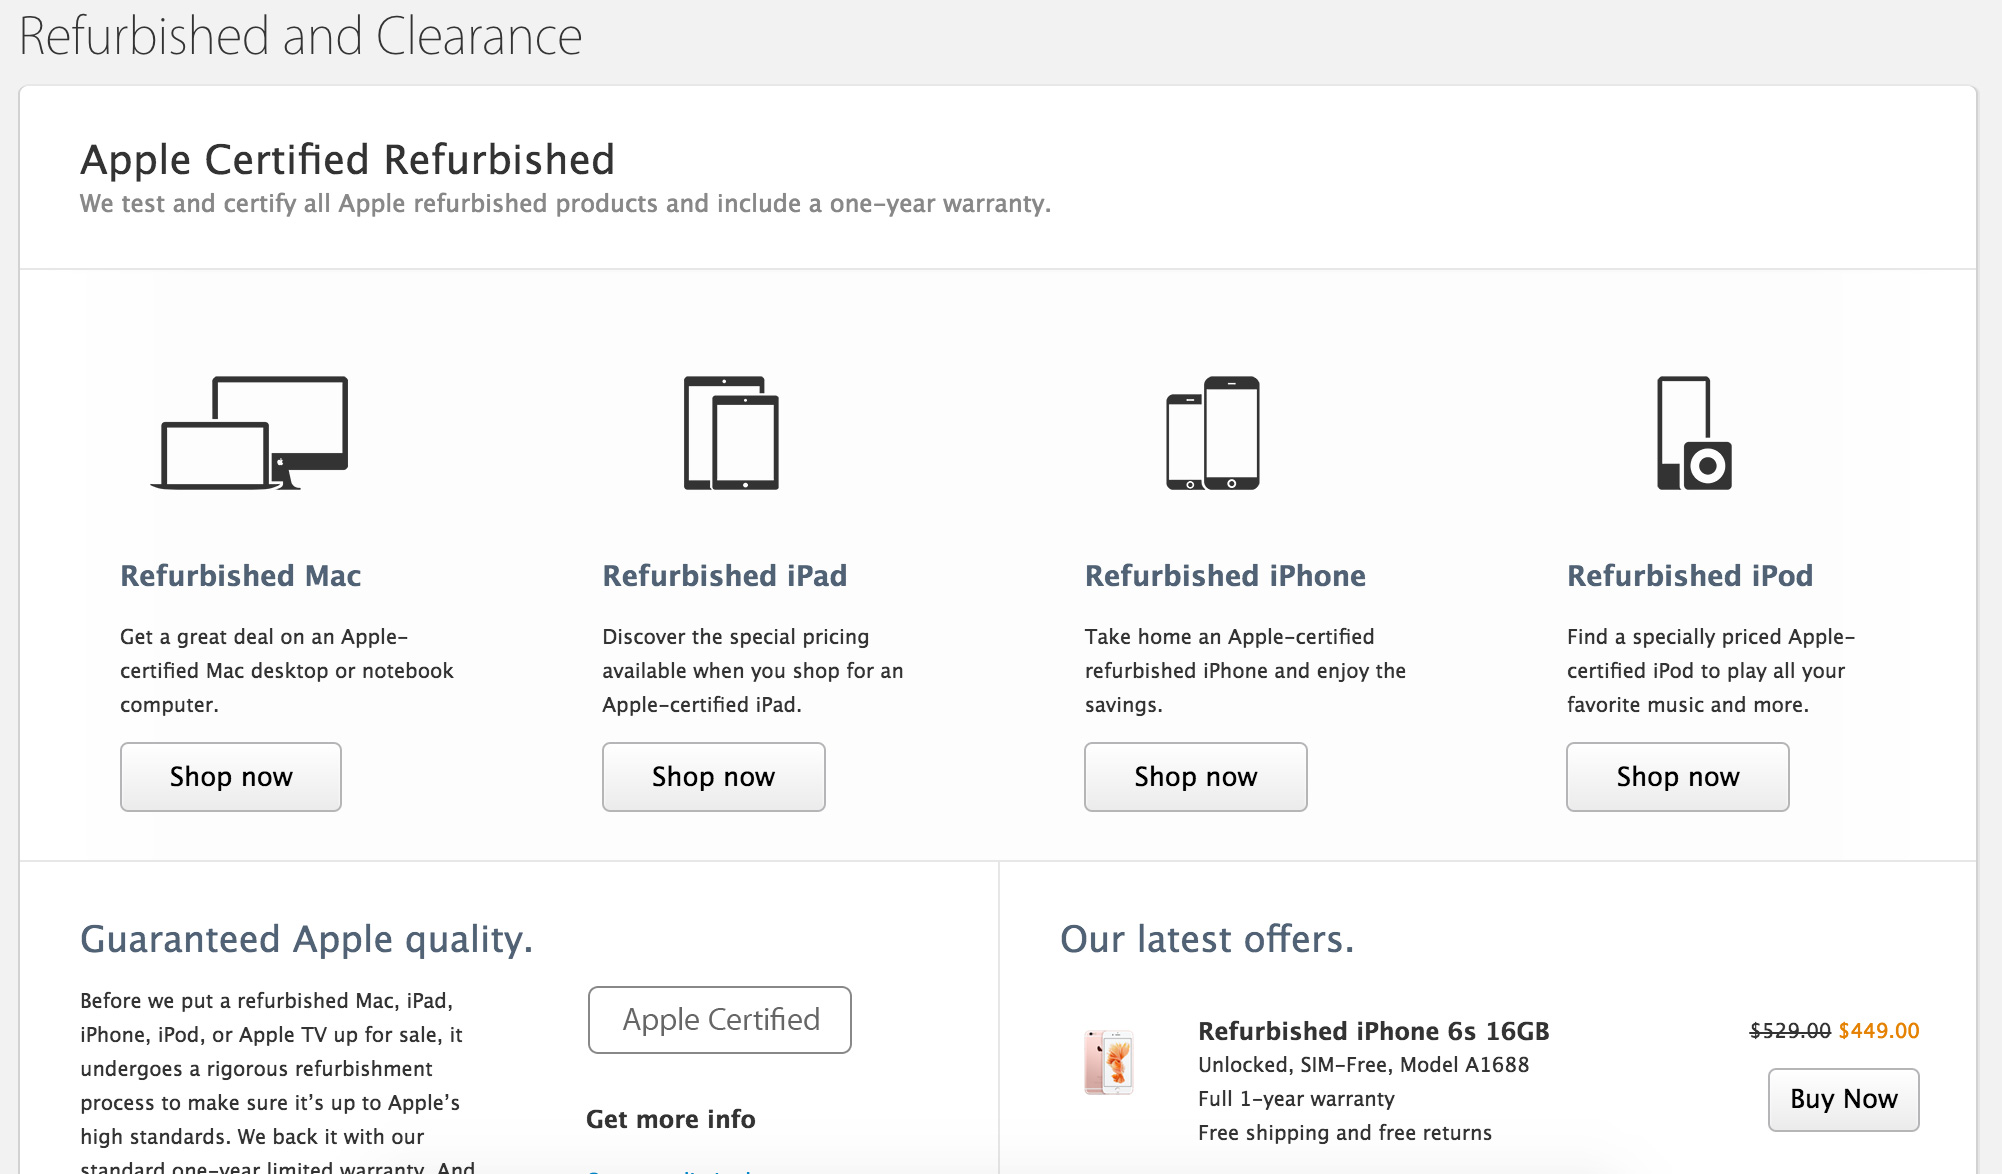Click the iPod and shuffle icon
Viewport: 2002px width, 1174px height.
pyautogui.click(x=1694, y=433)
